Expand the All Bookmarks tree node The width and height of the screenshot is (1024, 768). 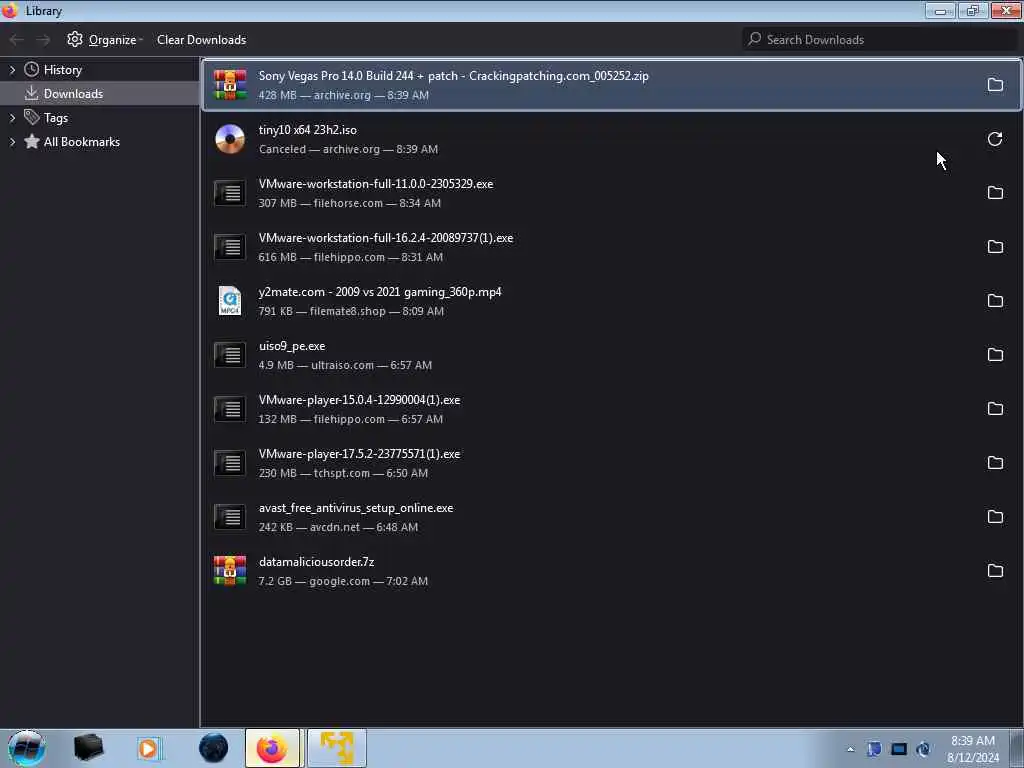[x=12, y=142]
